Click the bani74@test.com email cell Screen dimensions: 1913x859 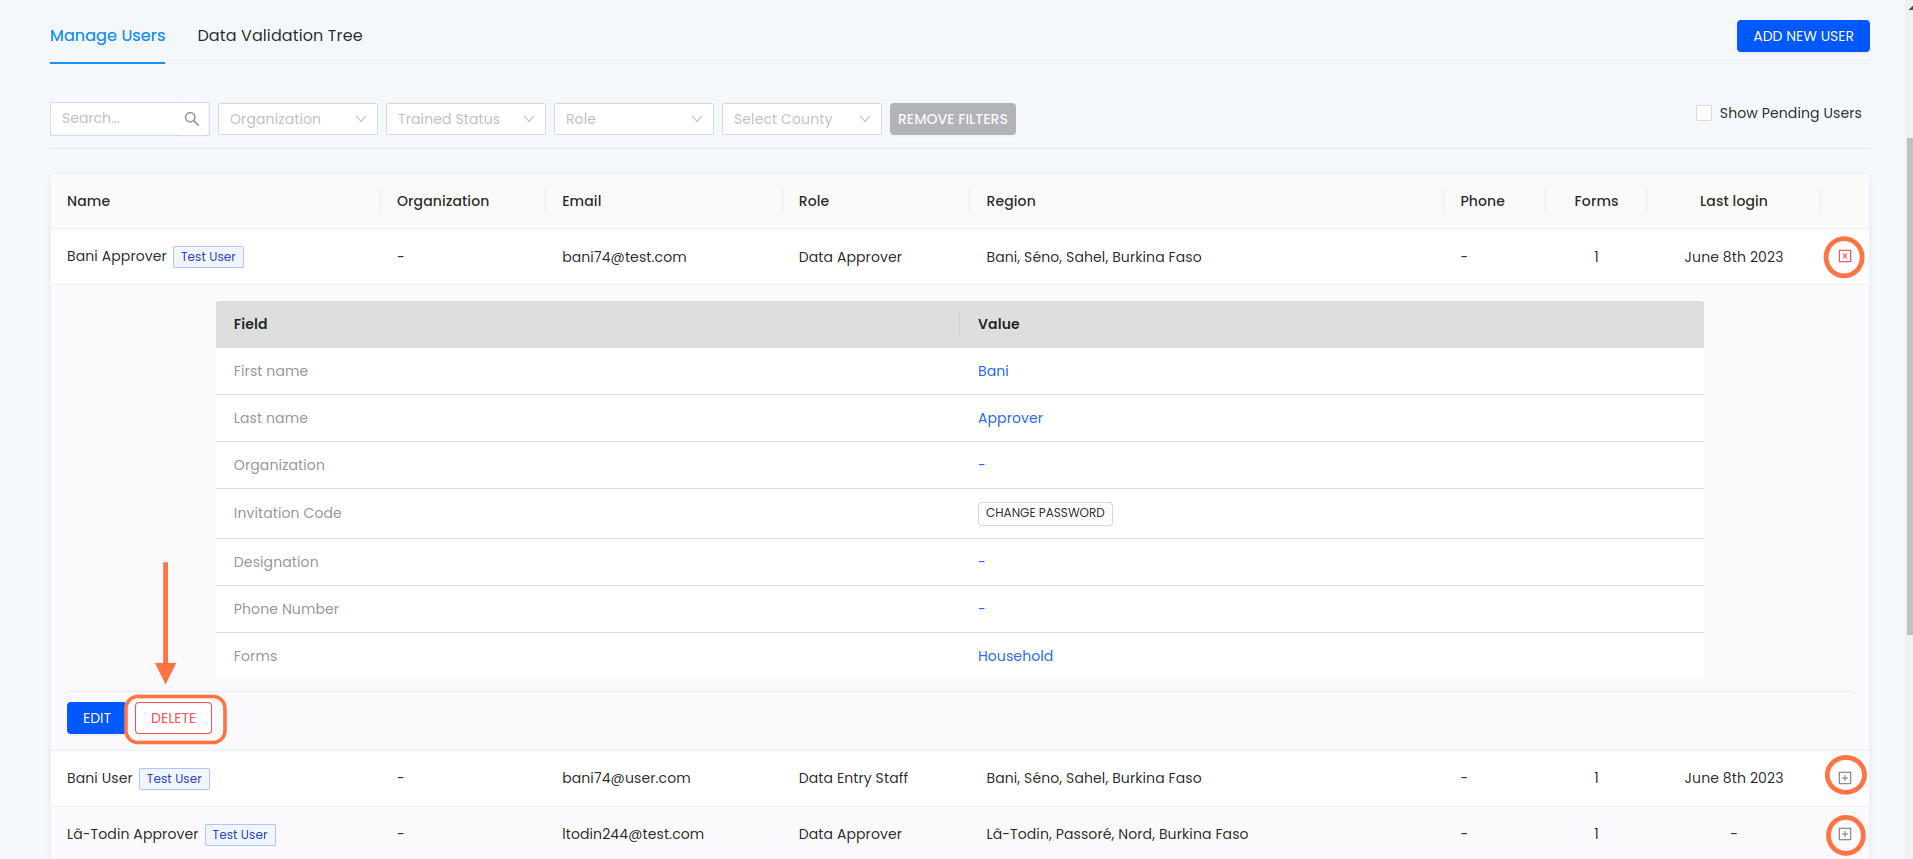click(624, 257)
